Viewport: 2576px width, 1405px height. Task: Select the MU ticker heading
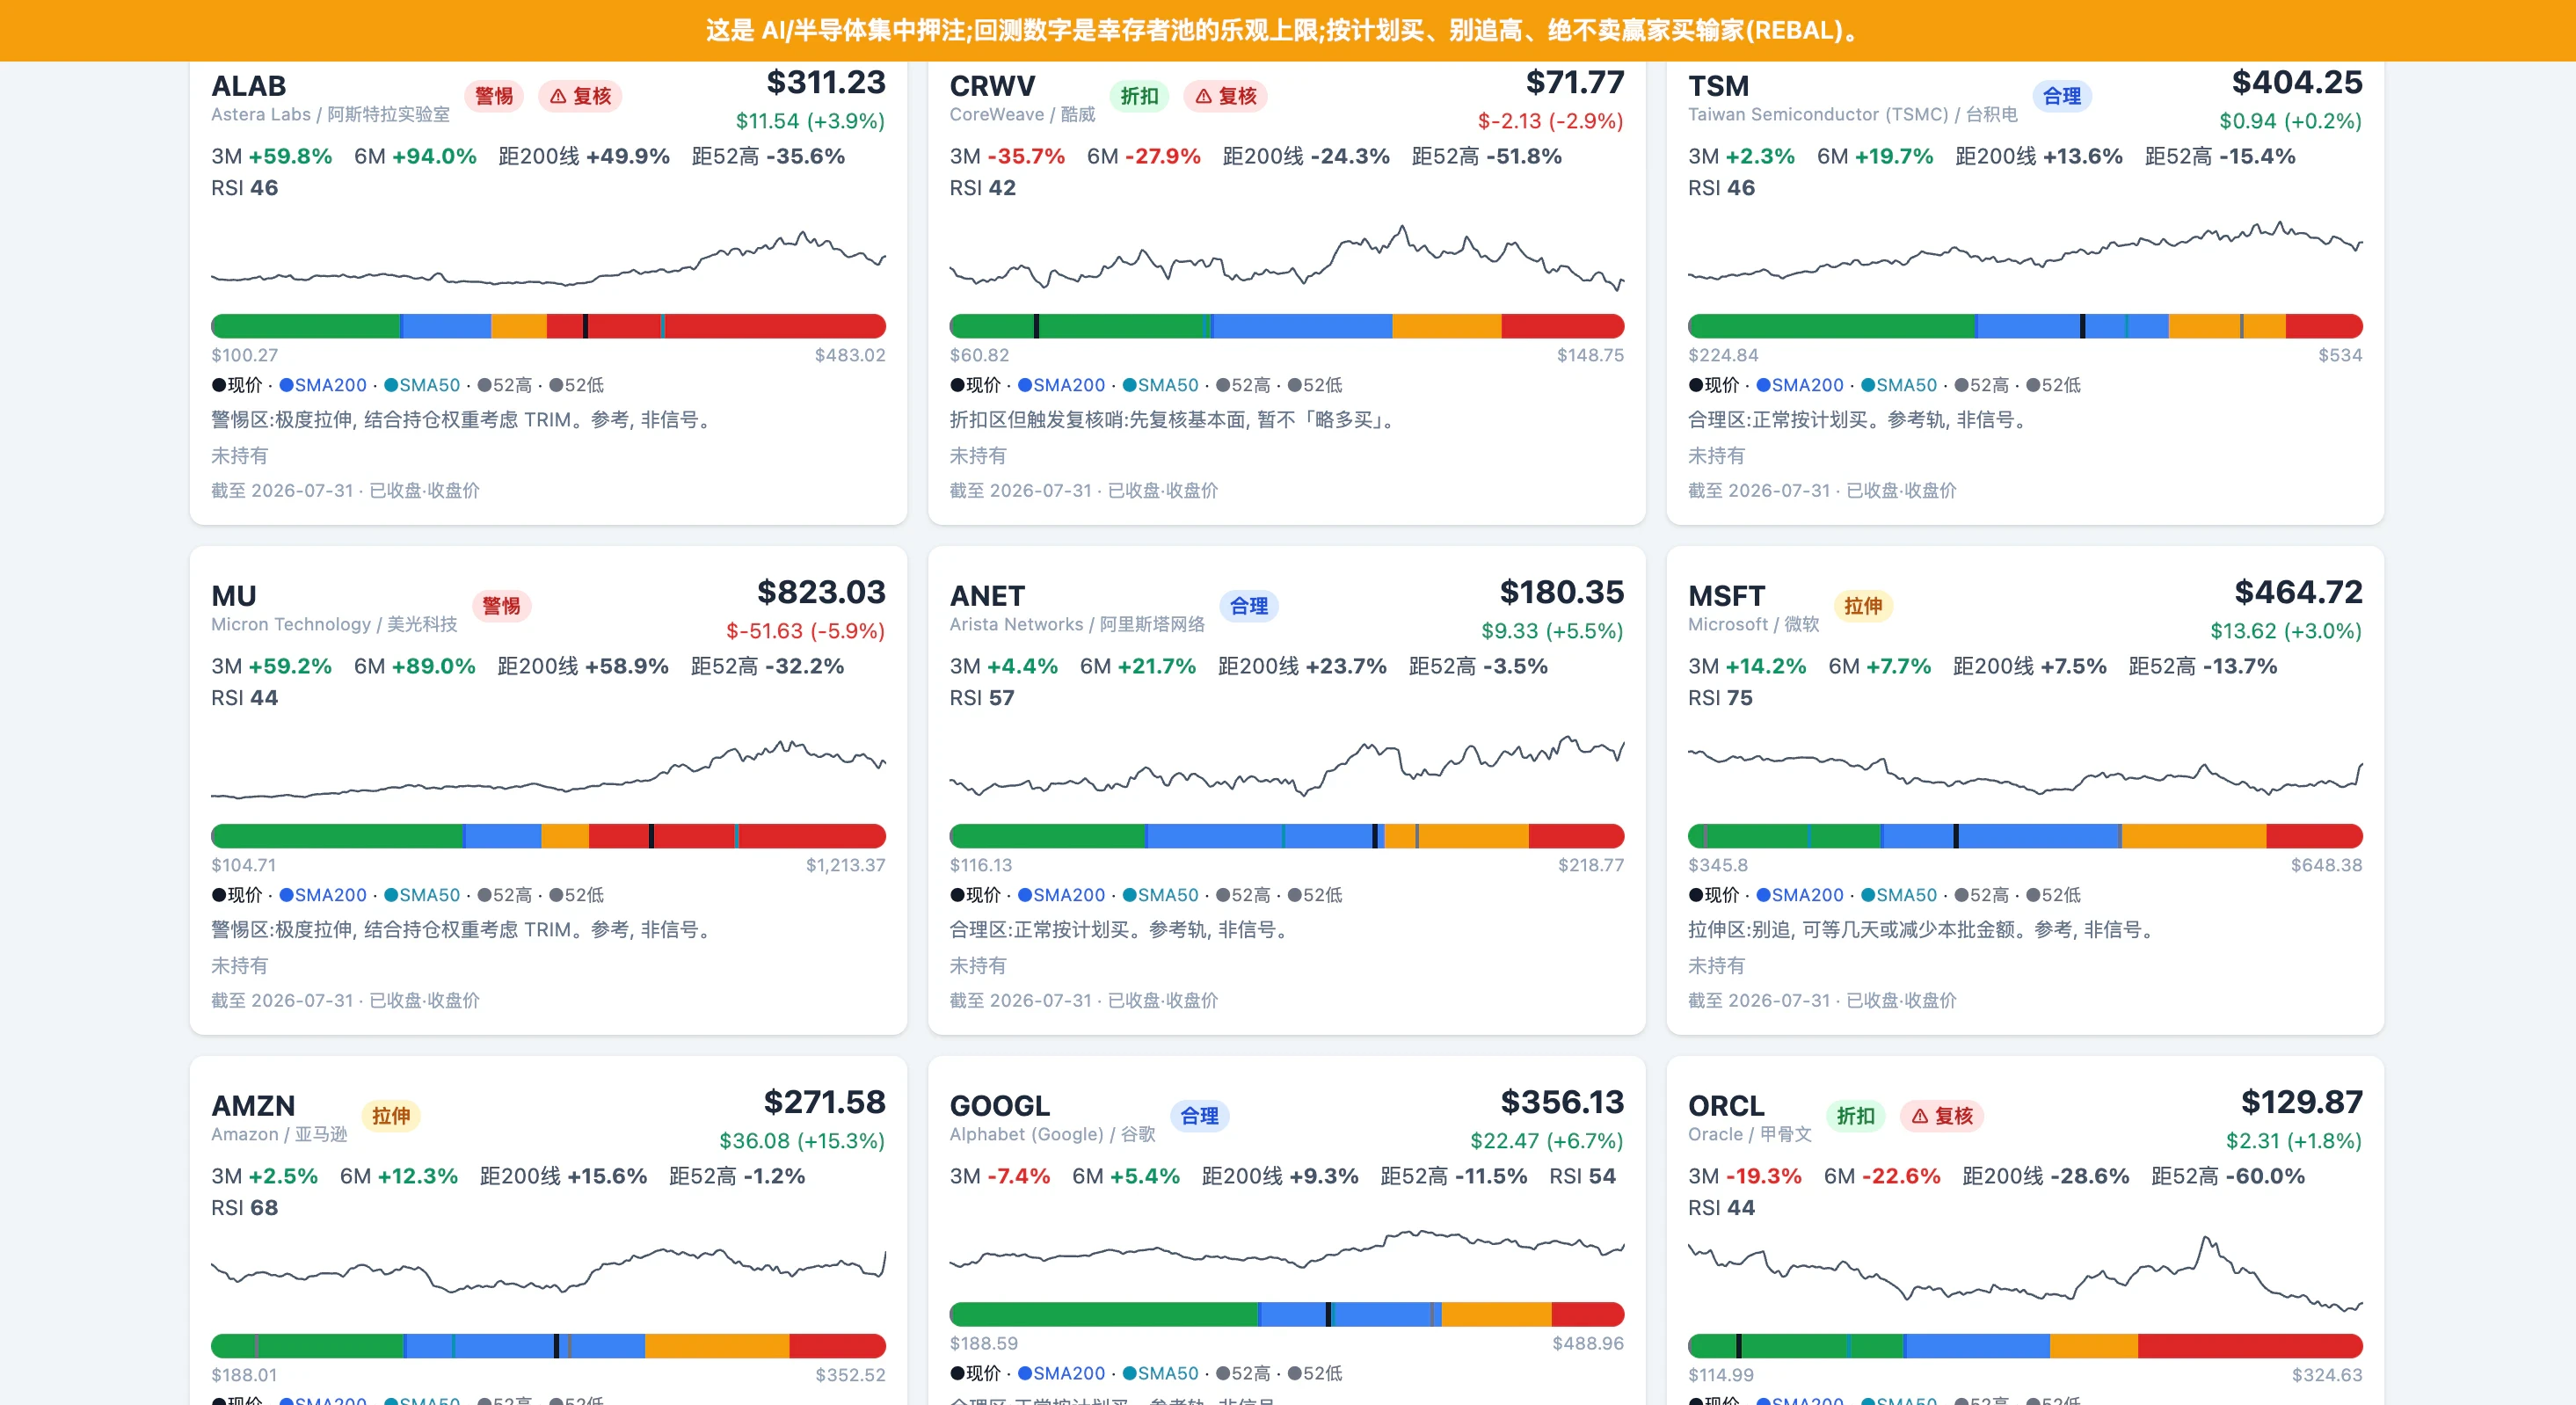[234, 596]
